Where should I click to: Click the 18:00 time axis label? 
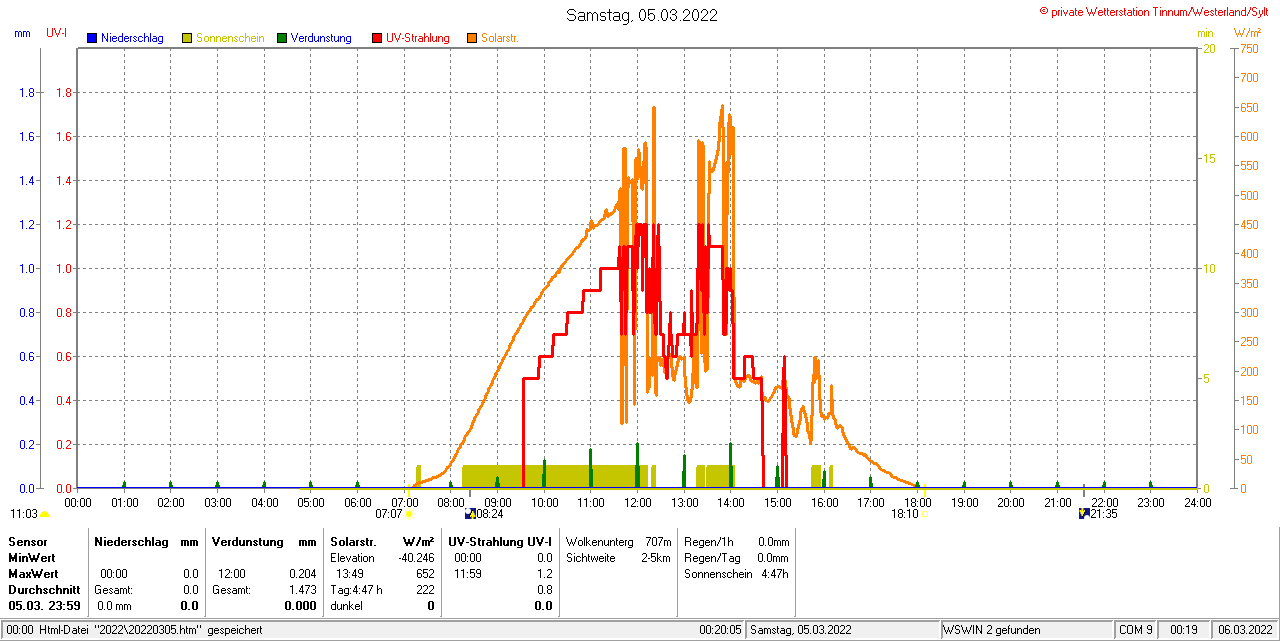(918, 502)
